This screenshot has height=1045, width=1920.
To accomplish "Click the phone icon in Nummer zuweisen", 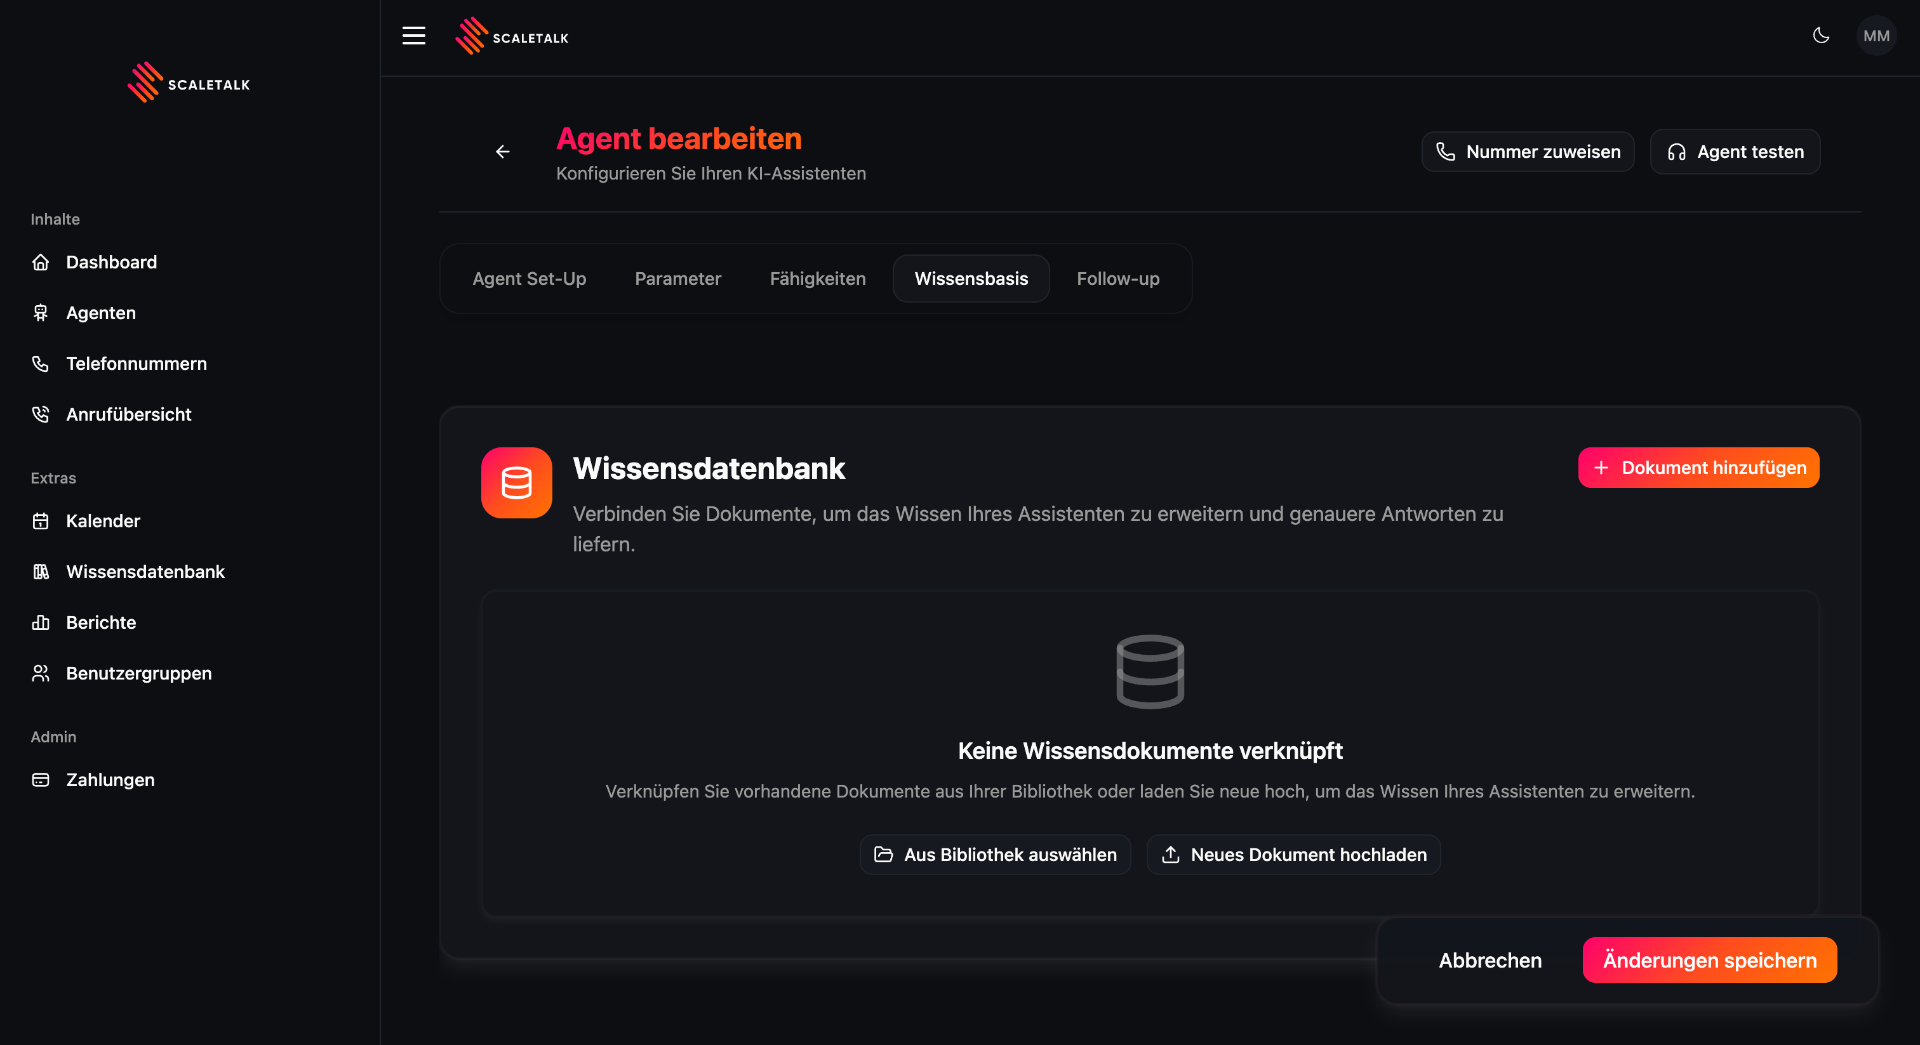I will click(x=1446, y=152).
